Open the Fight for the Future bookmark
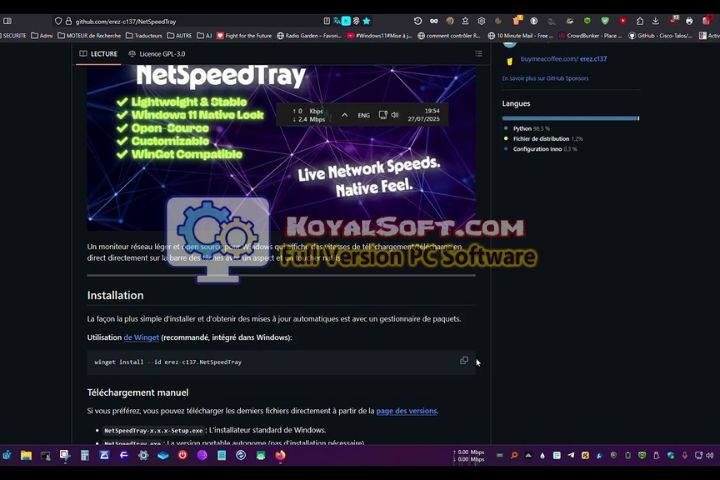 tap(244, 35)
